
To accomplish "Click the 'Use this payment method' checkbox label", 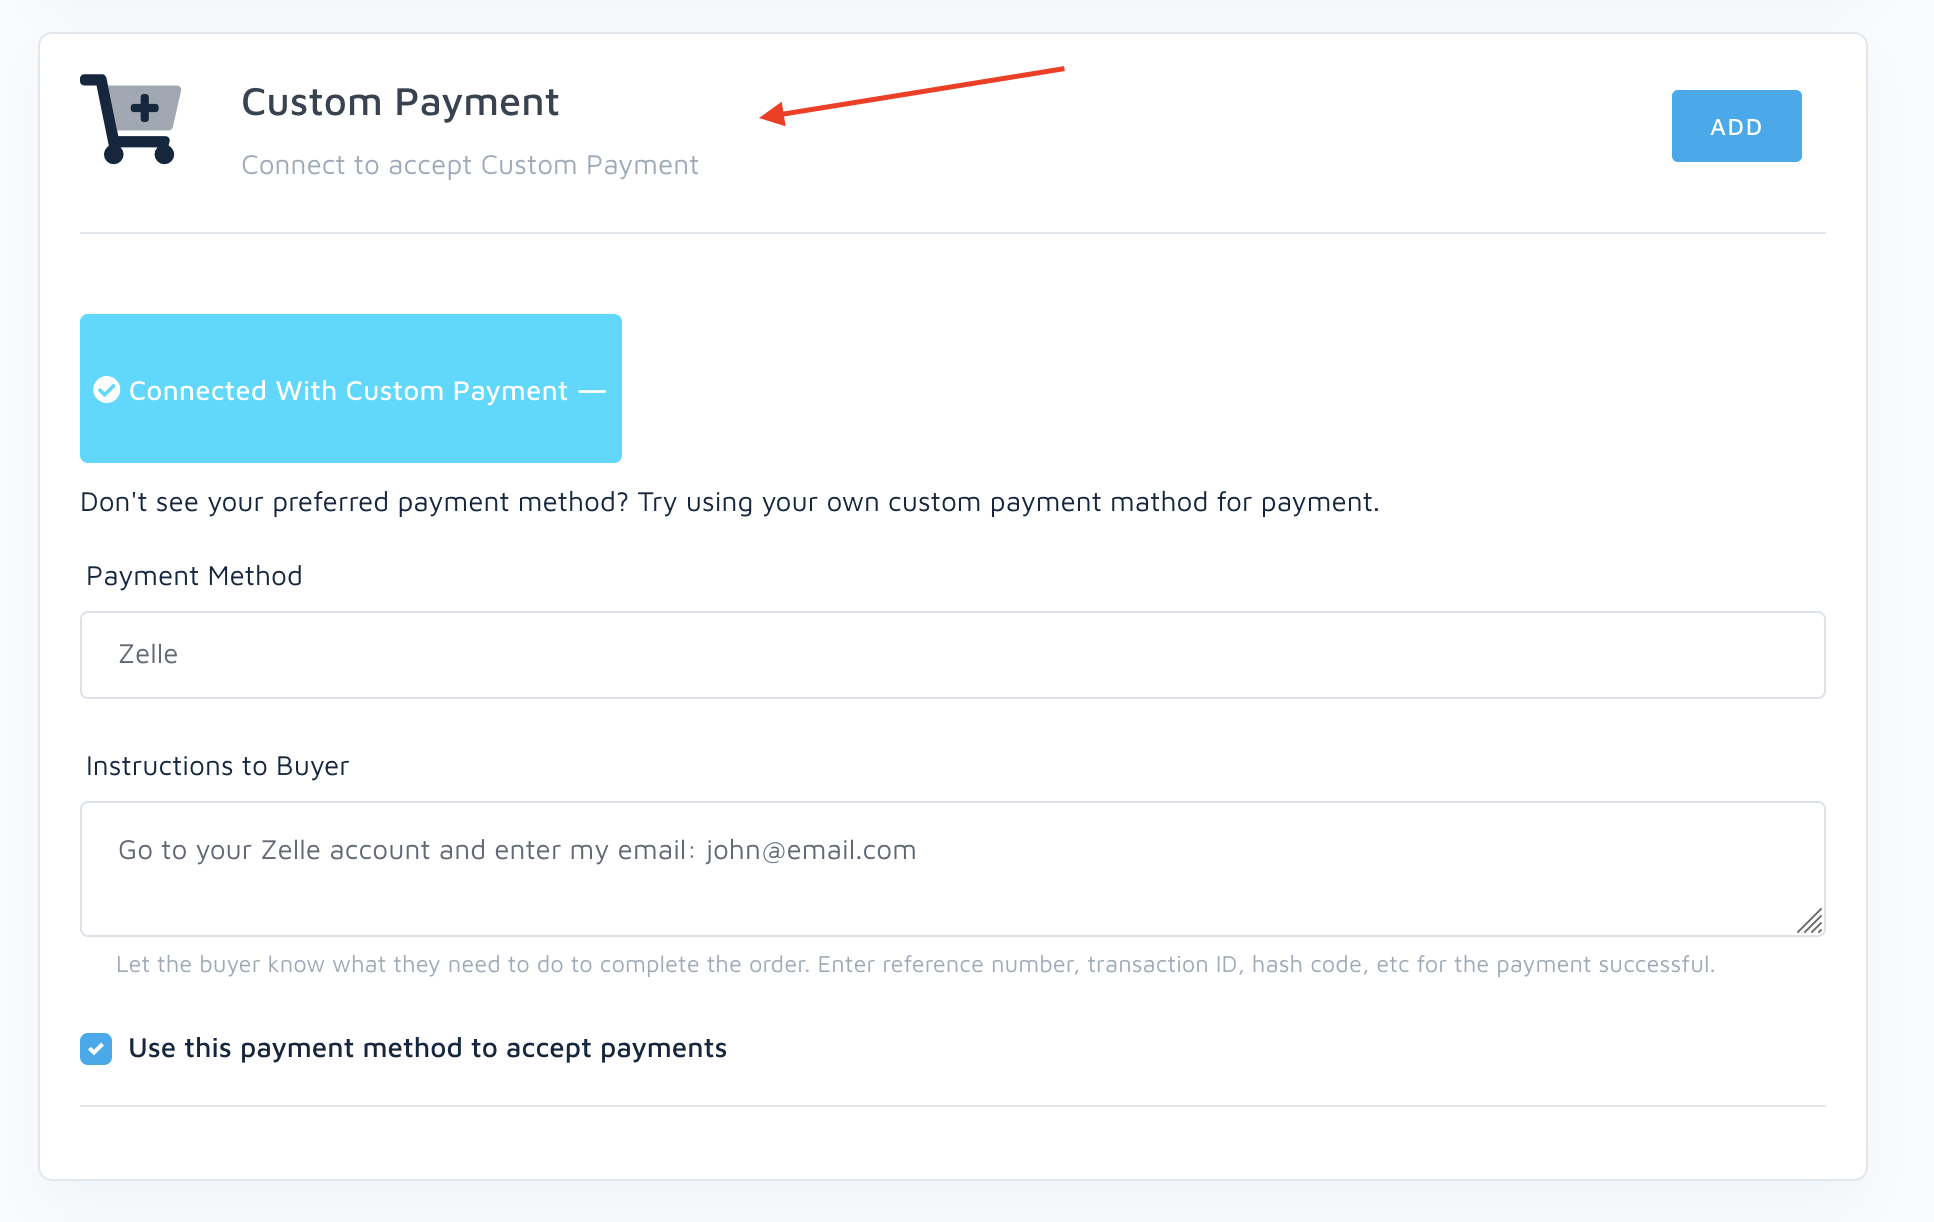I will pyautogui.click(x=427, y=1048).
